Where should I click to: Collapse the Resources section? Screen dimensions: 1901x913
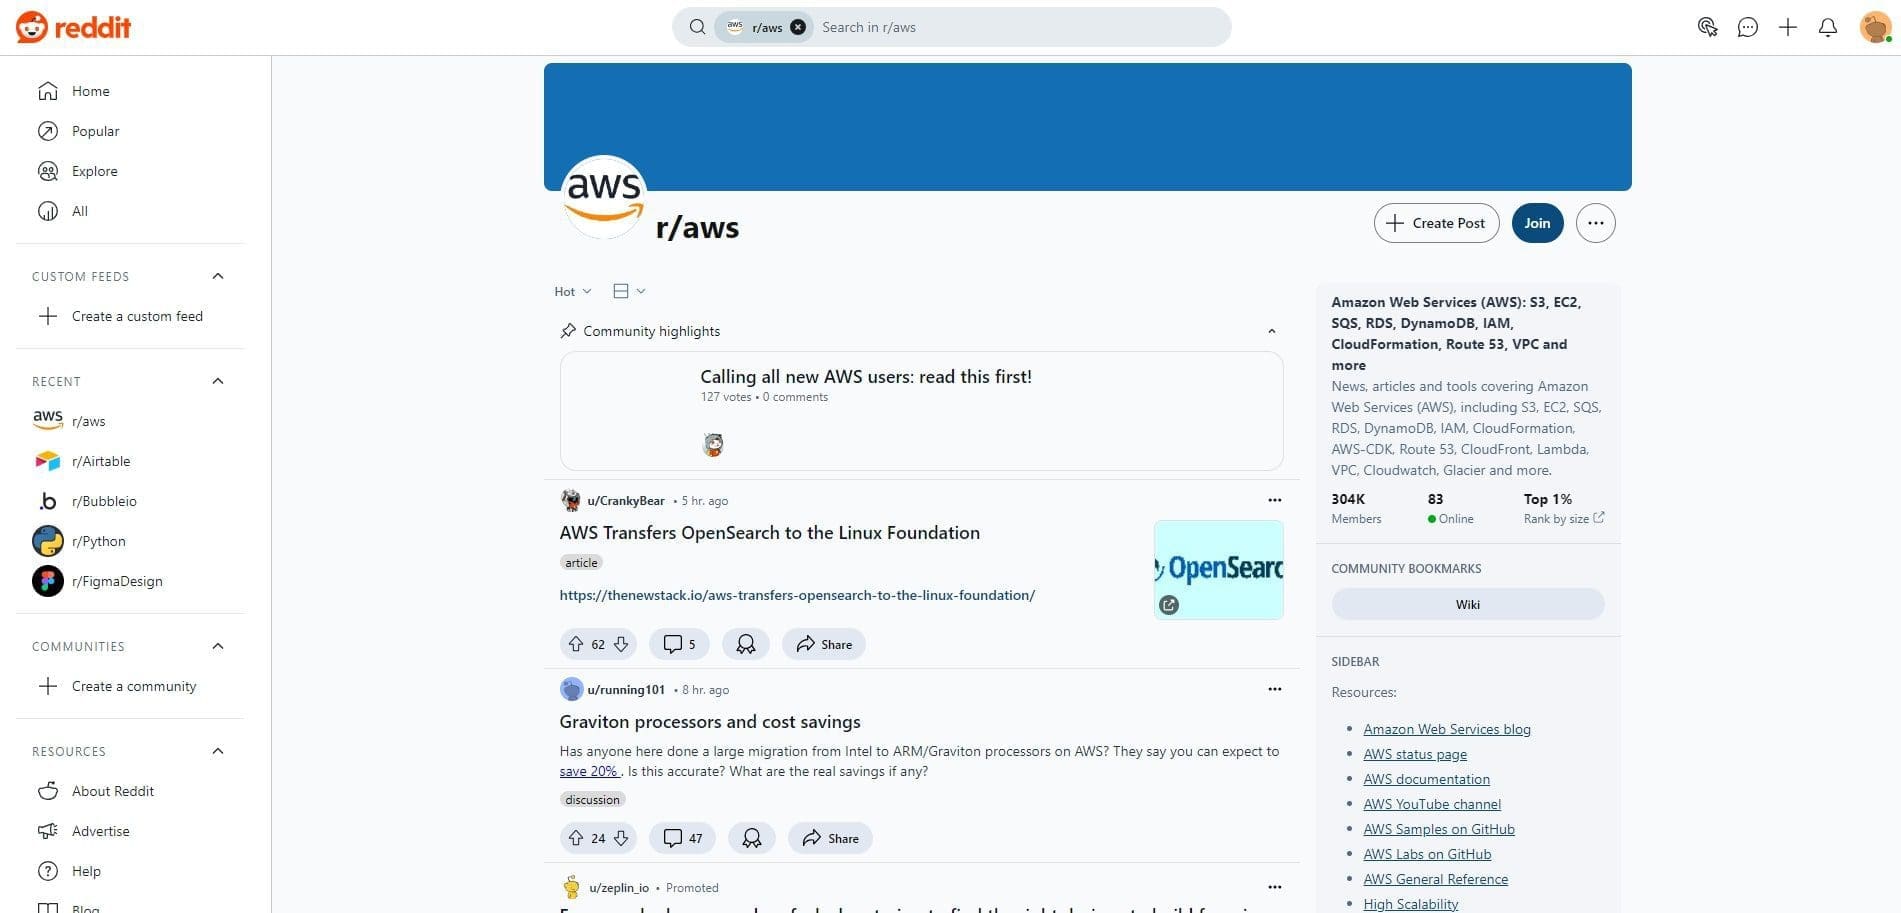218,751
